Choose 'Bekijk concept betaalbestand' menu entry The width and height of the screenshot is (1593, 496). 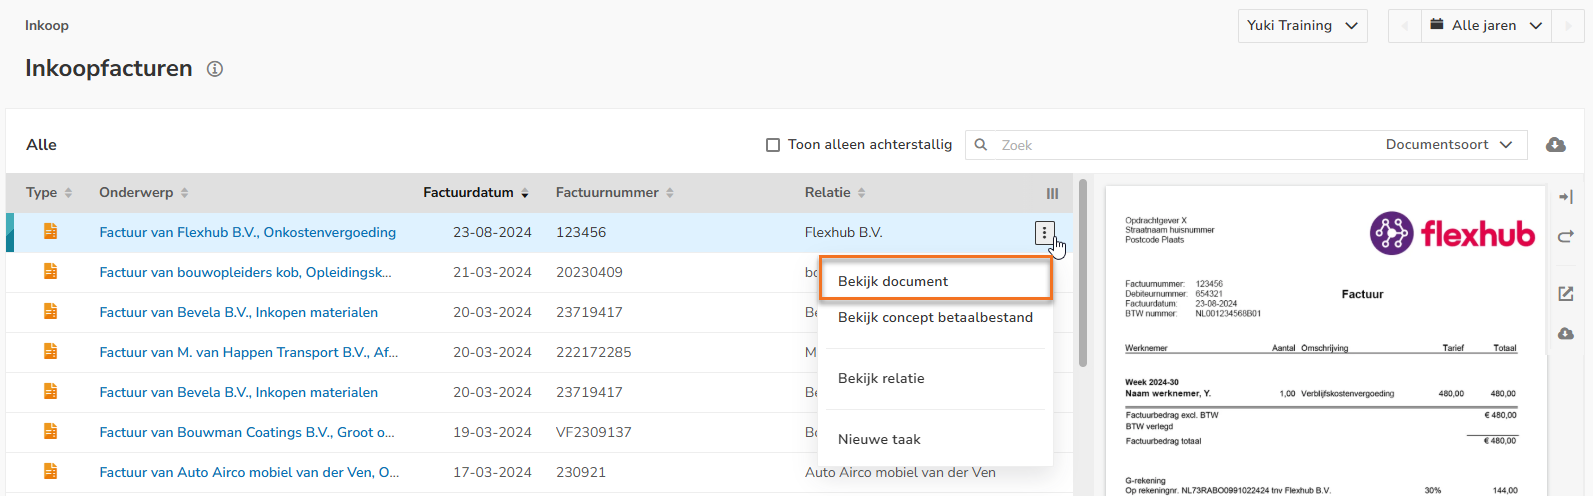pos(935,317)
